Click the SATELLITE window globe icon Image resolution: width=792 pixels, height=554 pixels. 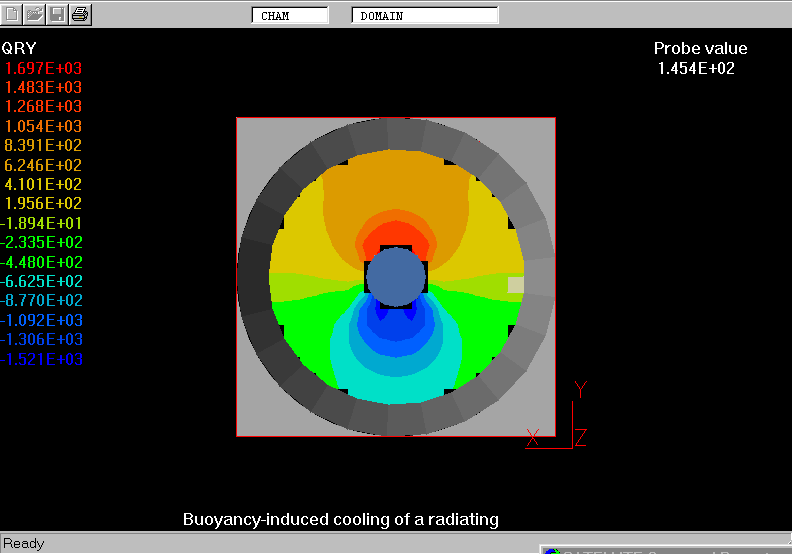click(551, 550)
